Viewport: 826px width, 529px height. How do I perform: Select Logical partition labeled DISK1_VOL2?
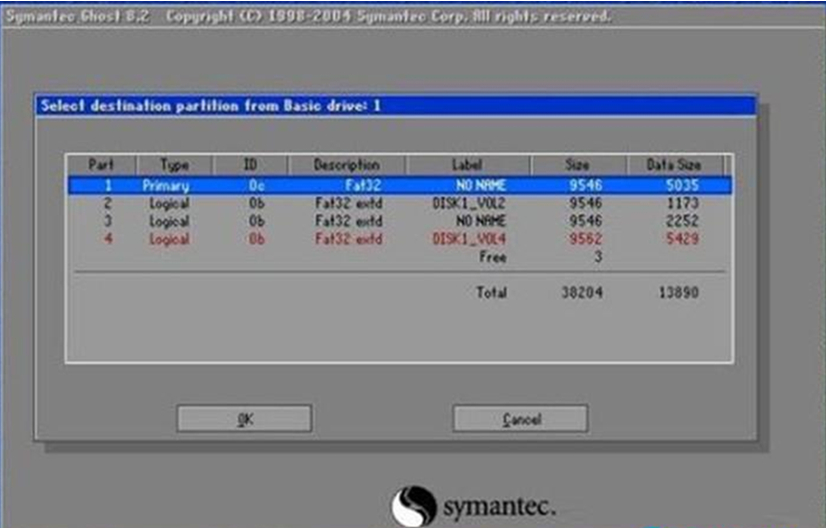[x=400, y=203]
